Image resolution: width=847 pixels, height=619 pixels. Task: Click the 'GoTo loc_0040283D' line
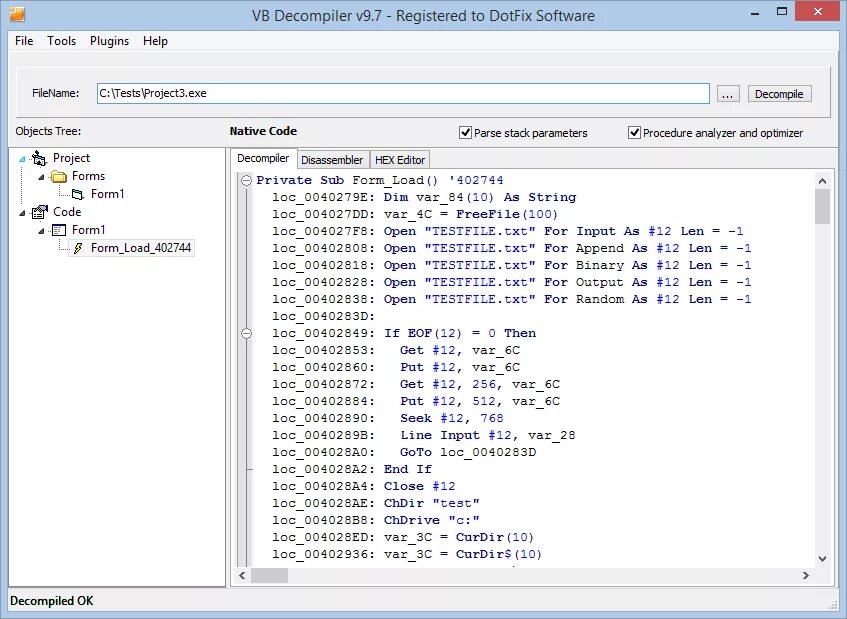(x=404, y=452)
